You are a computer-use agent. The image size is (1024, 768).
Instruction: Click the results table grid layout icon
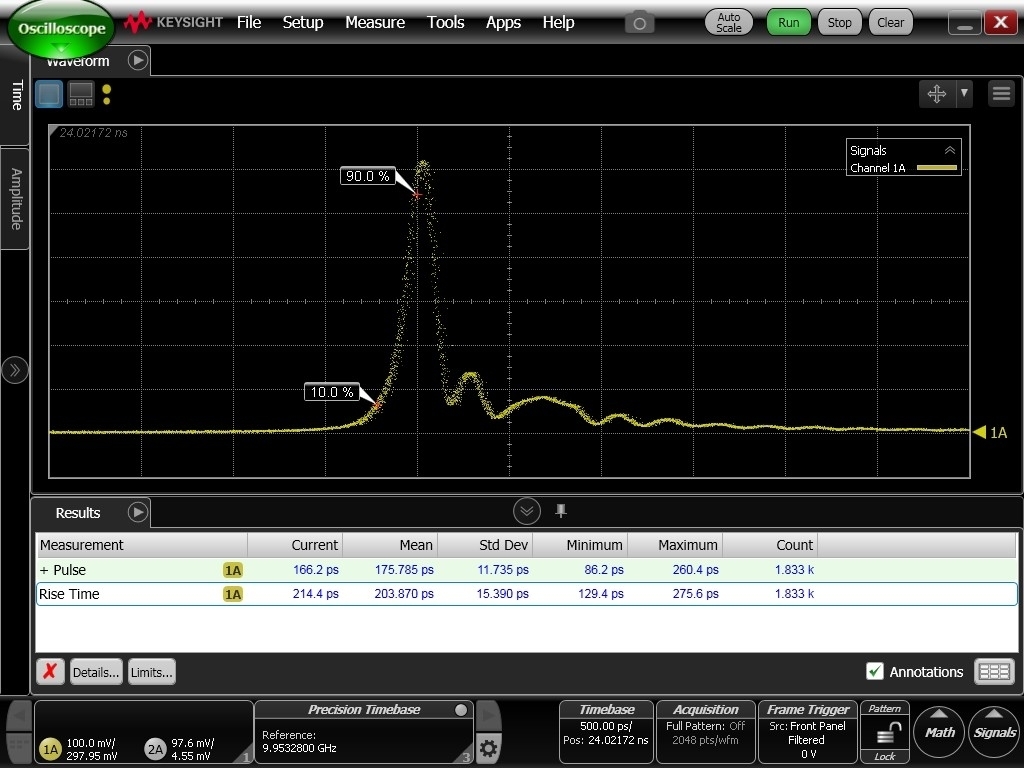[x=994, y=672]
